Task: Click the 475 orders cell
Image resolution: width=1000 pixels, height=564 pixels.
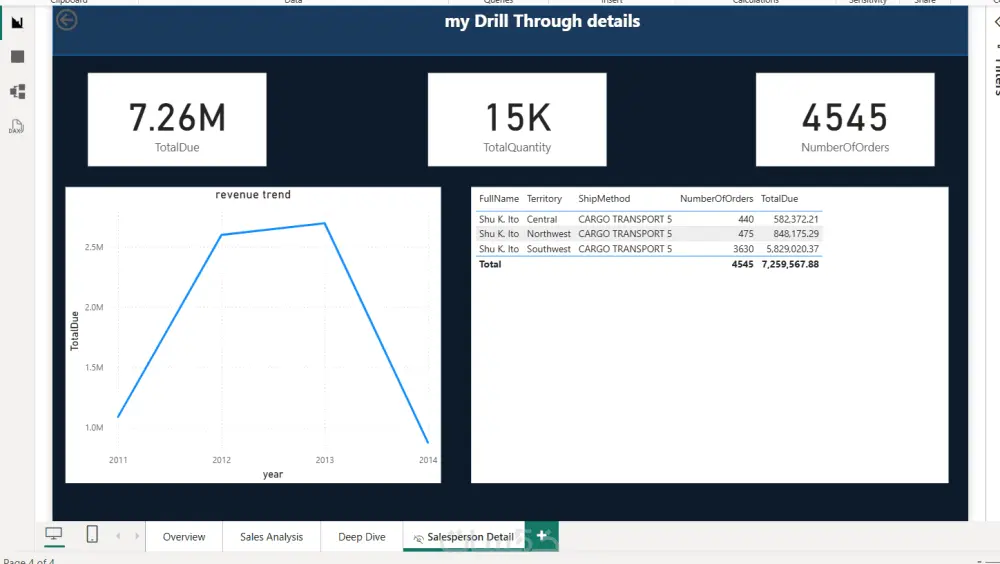Action: [x=746, y=234]
